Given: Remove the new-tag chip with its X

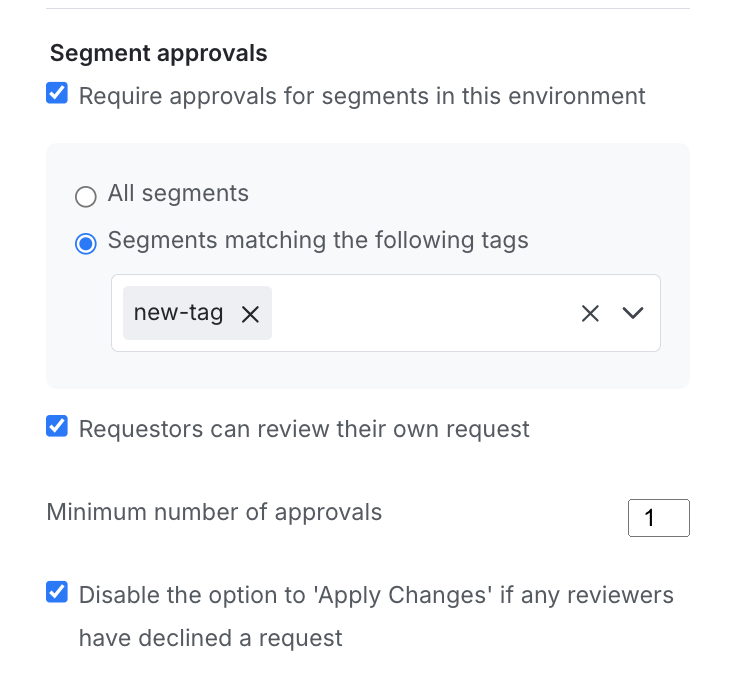Looking at the screenshot, I should (x=250, y=314).
